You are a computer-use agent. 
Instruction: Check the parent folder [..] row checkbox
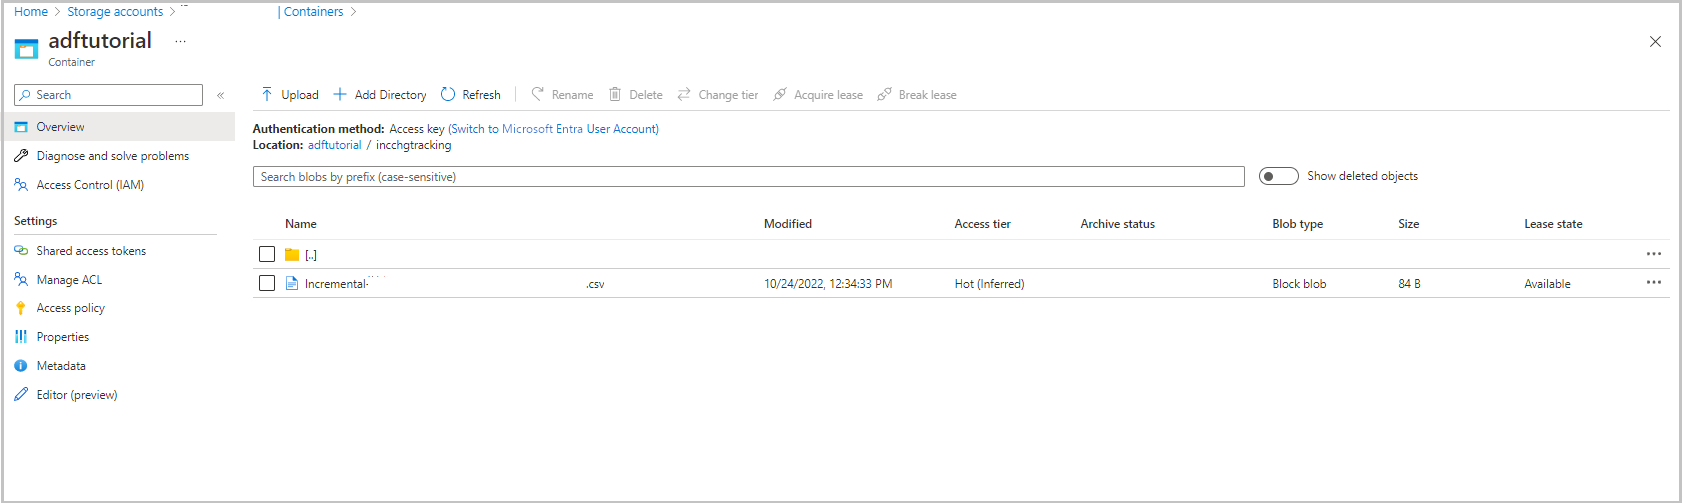point(267,254)
